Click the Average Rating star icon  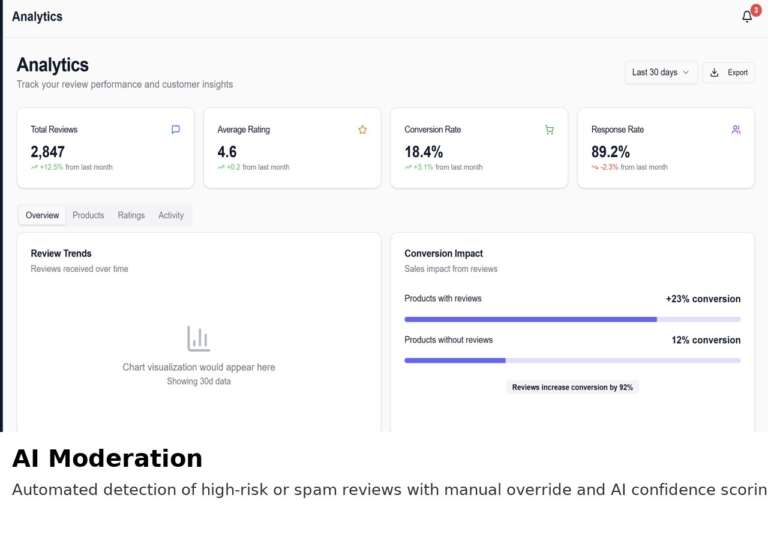[x=362, y=129]
